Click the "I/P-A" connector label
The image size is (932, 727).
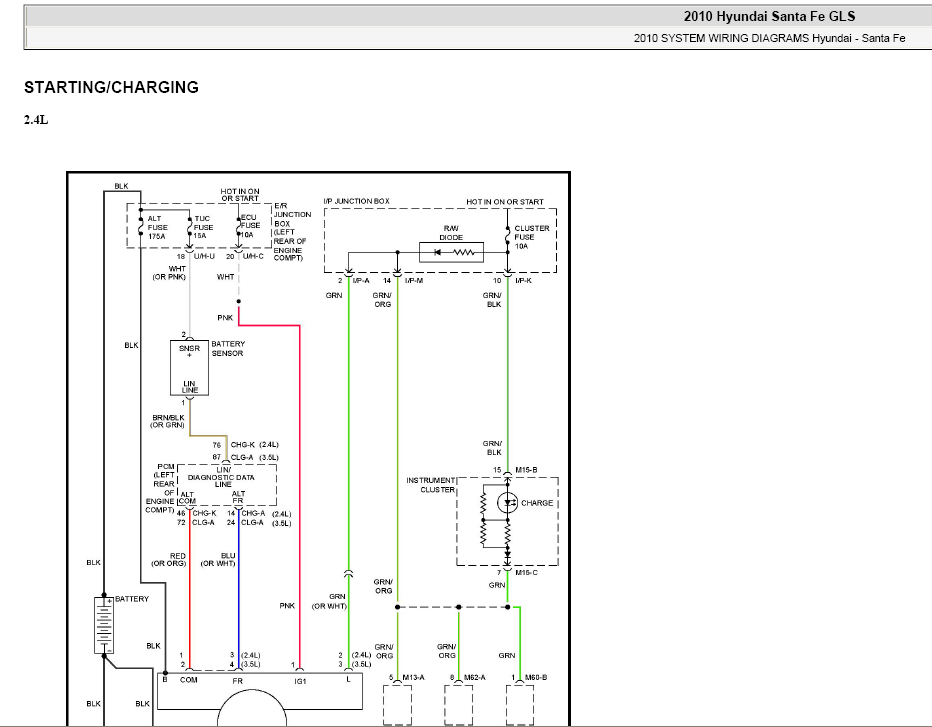pos(361,281)
